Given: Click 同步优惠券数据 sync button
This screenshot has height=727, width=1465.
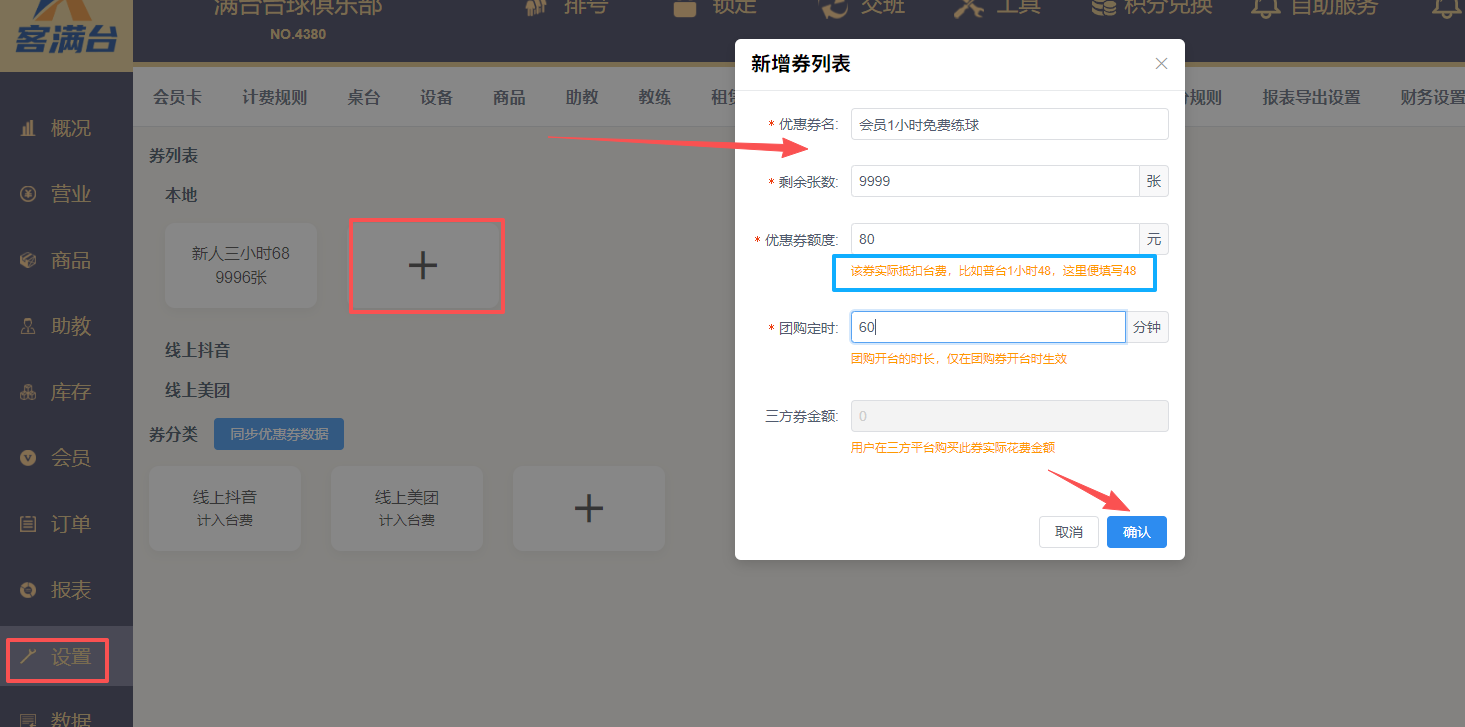Looking at the screenshot, I should coord(278,433).
